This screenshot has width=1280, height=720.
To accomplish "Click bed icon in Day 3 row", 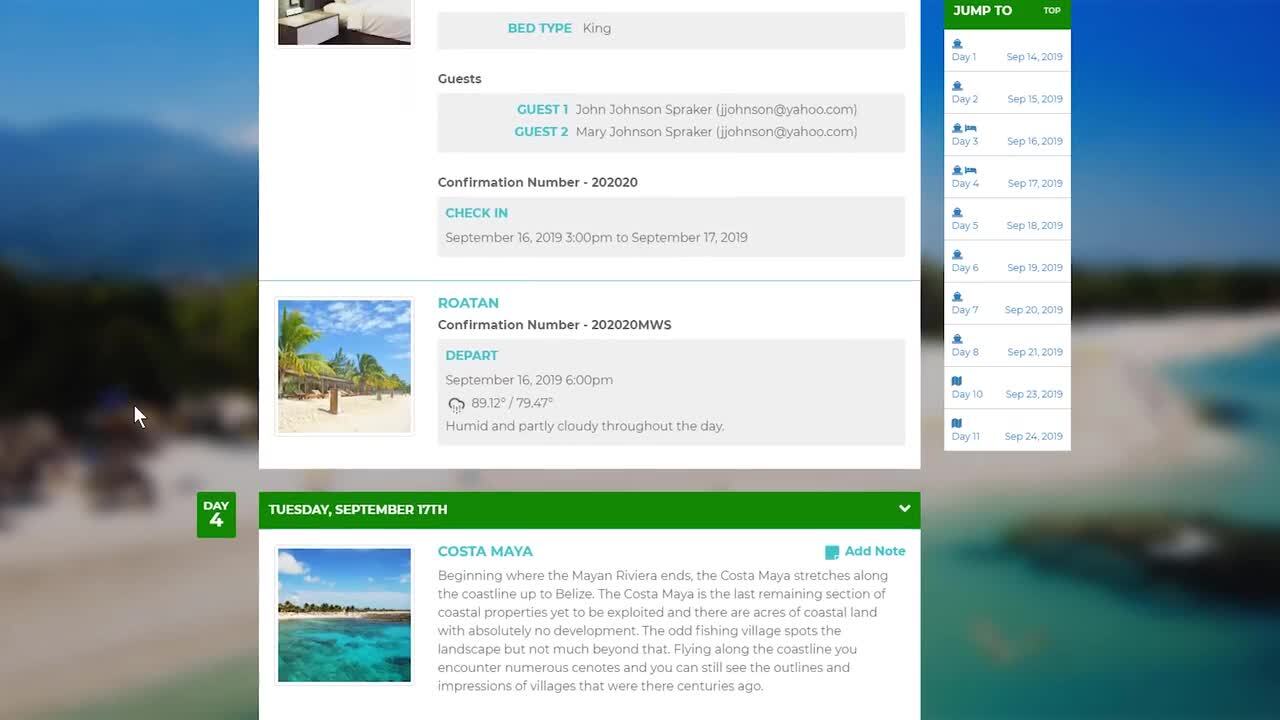I will 970,128.
